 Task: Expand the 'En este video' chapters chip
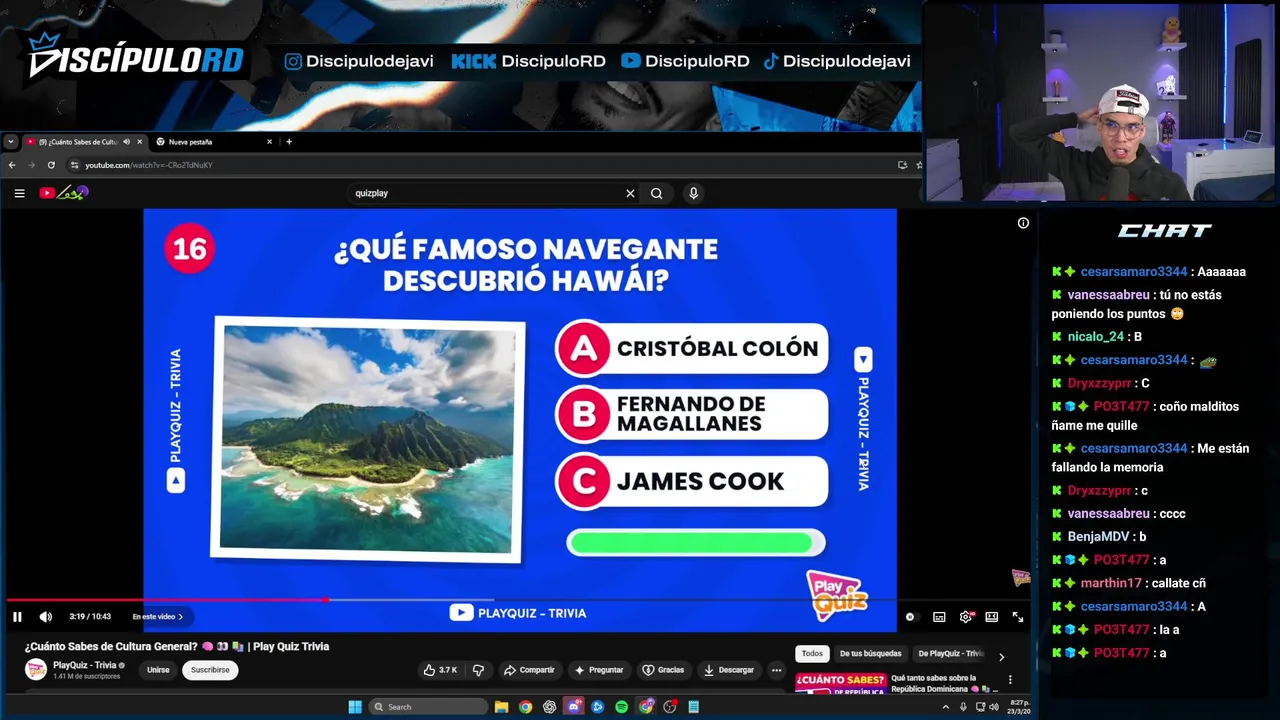pyautogui.click(x=158, y=617)
